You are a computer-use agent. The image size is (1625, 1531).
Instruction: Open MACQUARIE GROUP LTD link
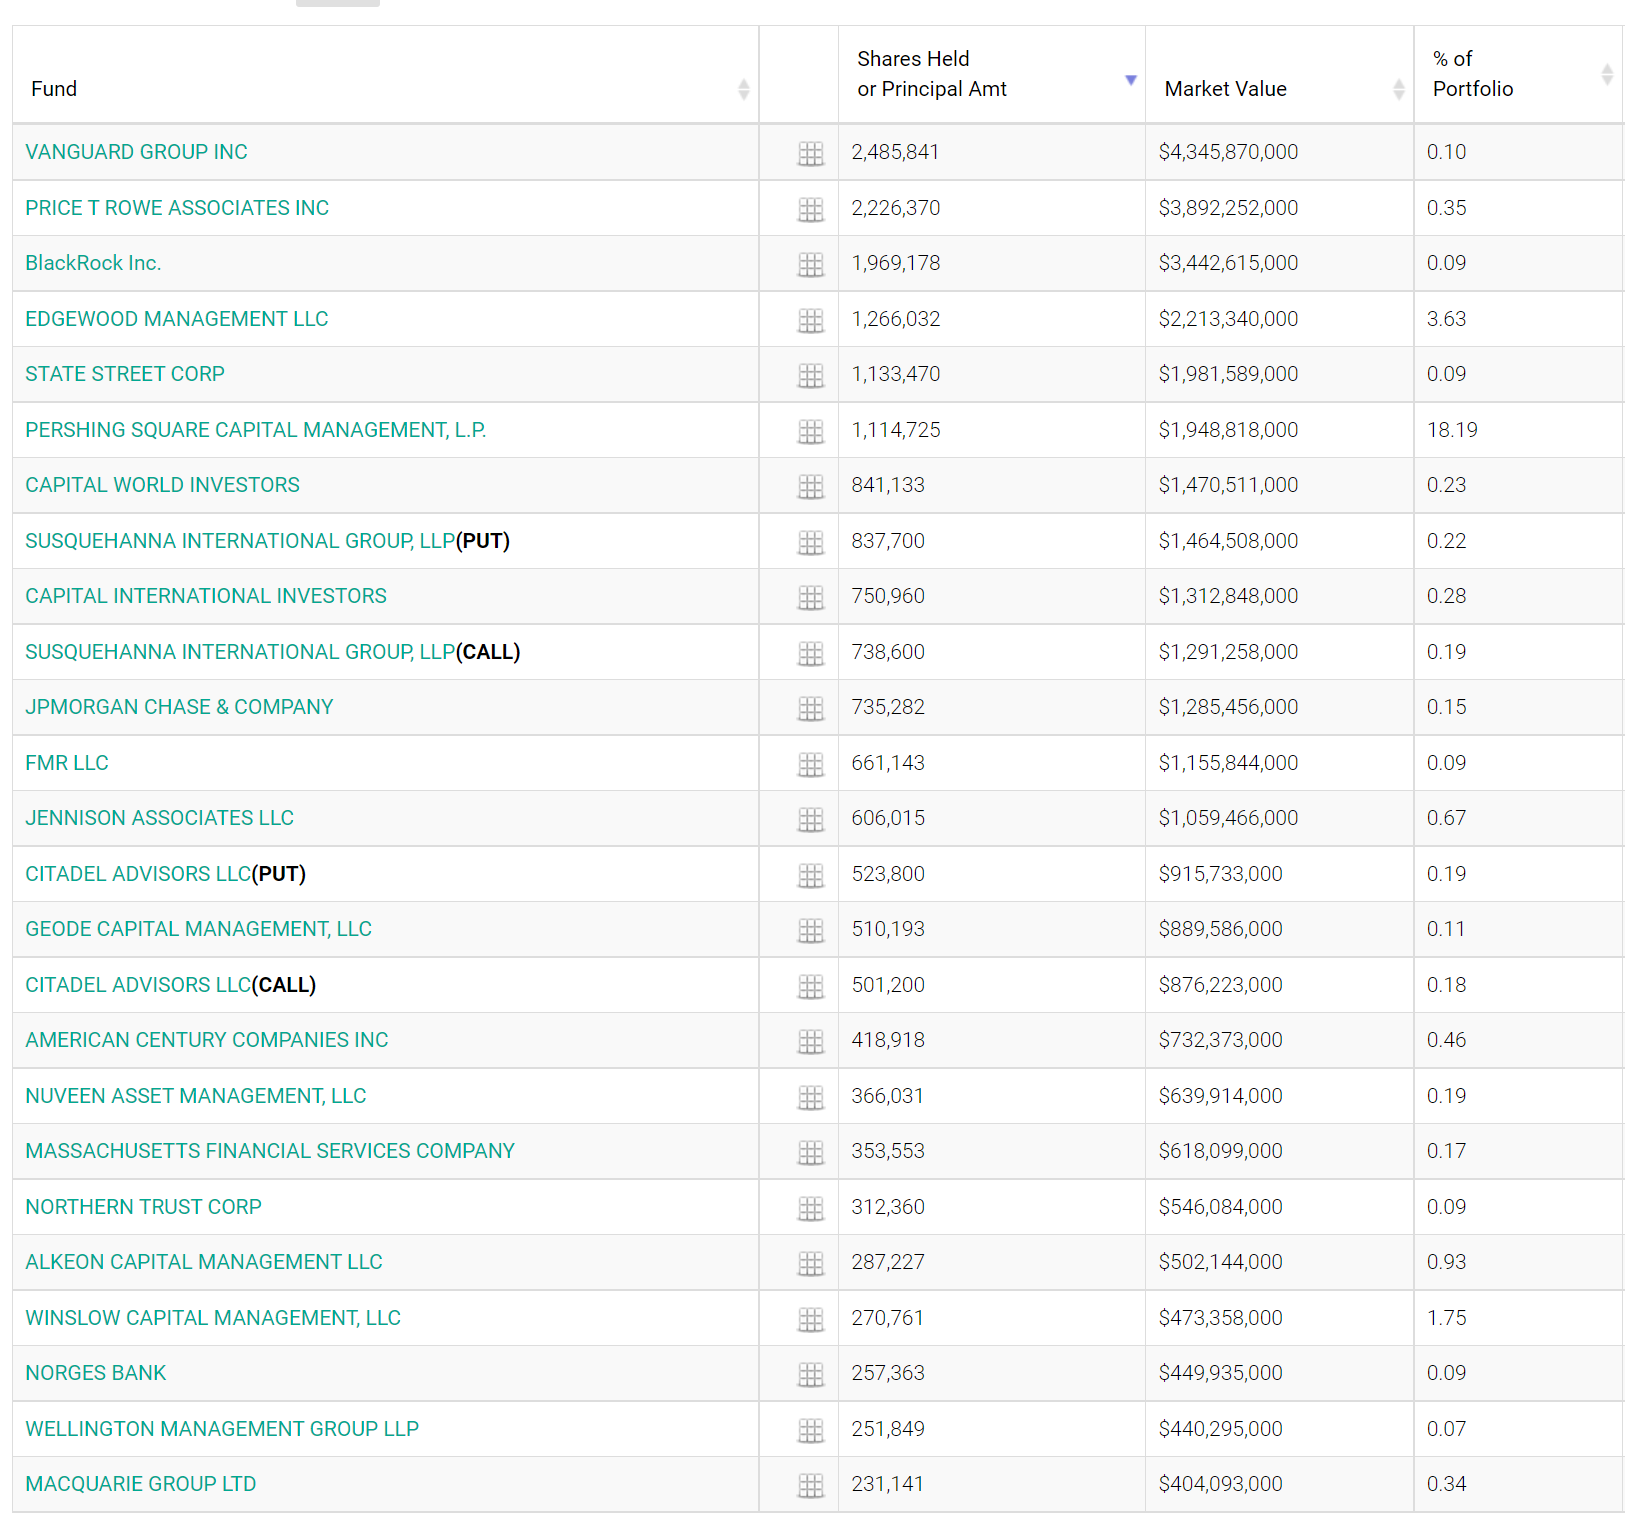(141, 1484)
